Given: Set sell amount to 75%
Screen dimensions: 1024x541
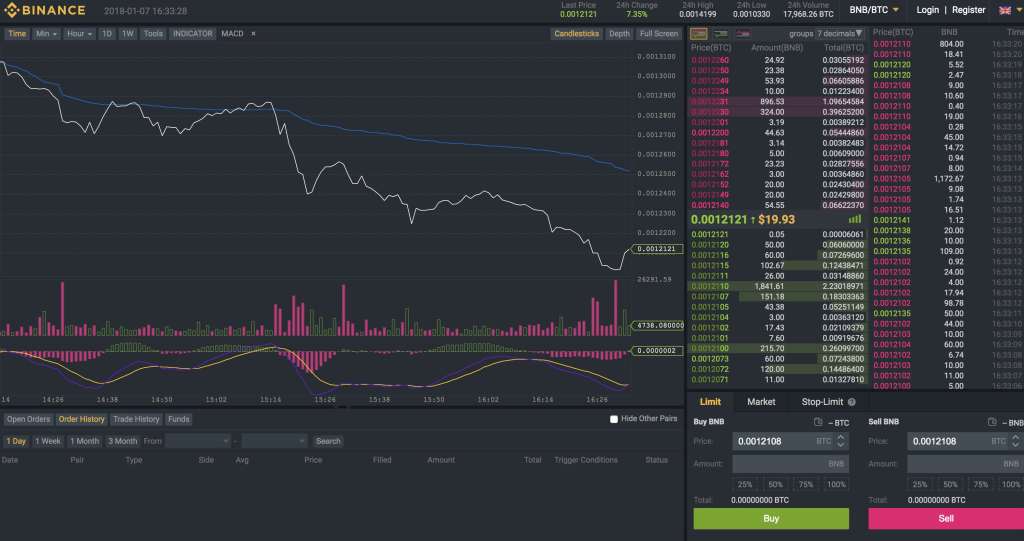Looking at the screenshot, I should click(x=981, y=484).
